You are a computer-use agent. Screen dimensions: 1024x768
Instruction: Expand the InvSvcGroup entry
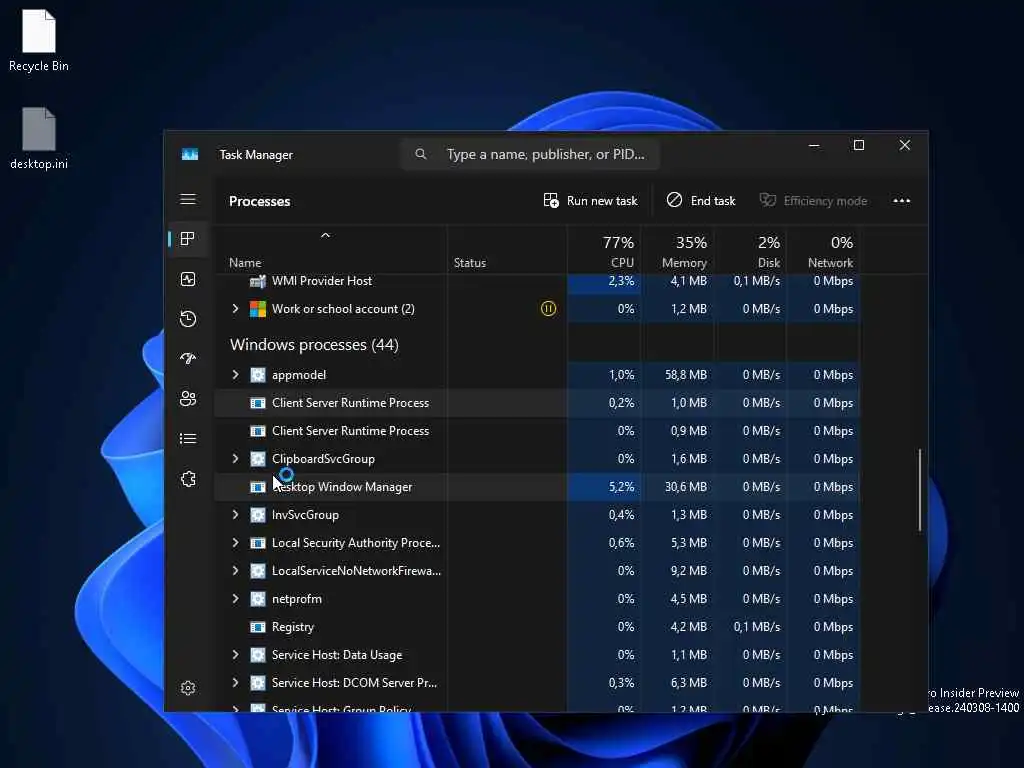(235, 515)
